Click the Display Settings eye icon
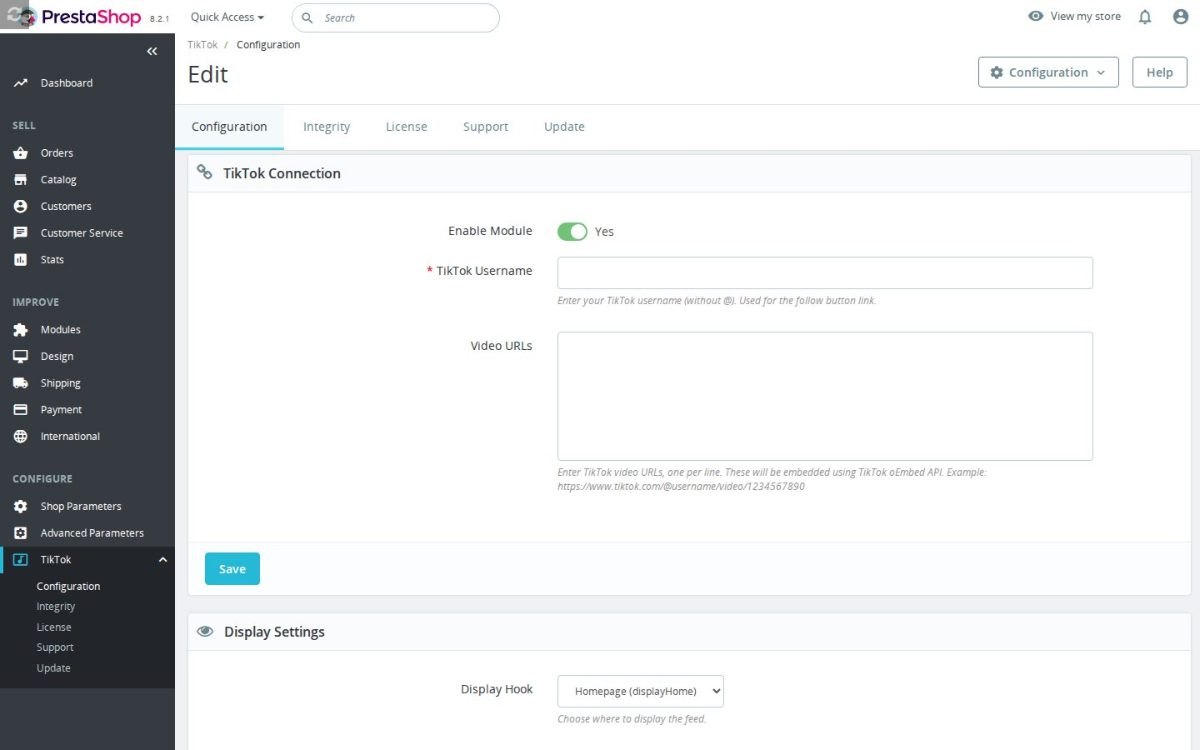 (x=205, y=632)
